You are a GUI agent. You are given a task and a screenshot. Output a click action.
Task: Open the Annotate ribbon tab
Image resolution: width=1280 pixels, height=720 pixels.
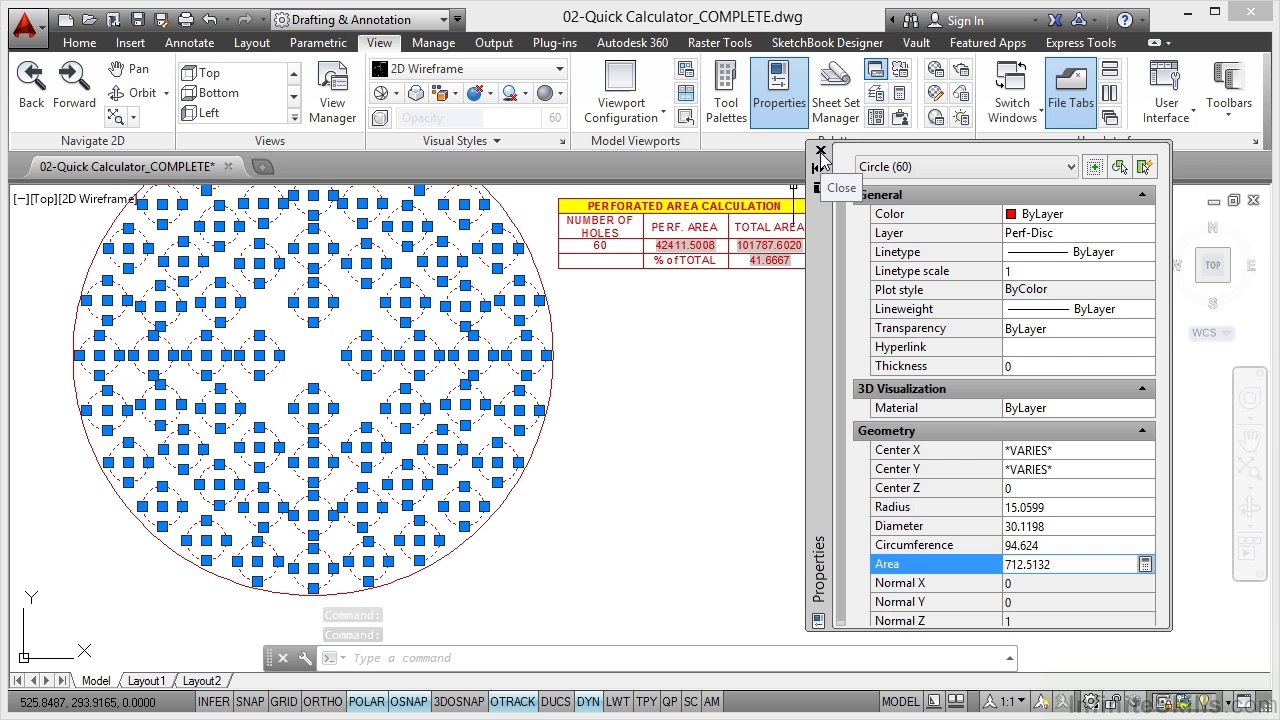189,43
